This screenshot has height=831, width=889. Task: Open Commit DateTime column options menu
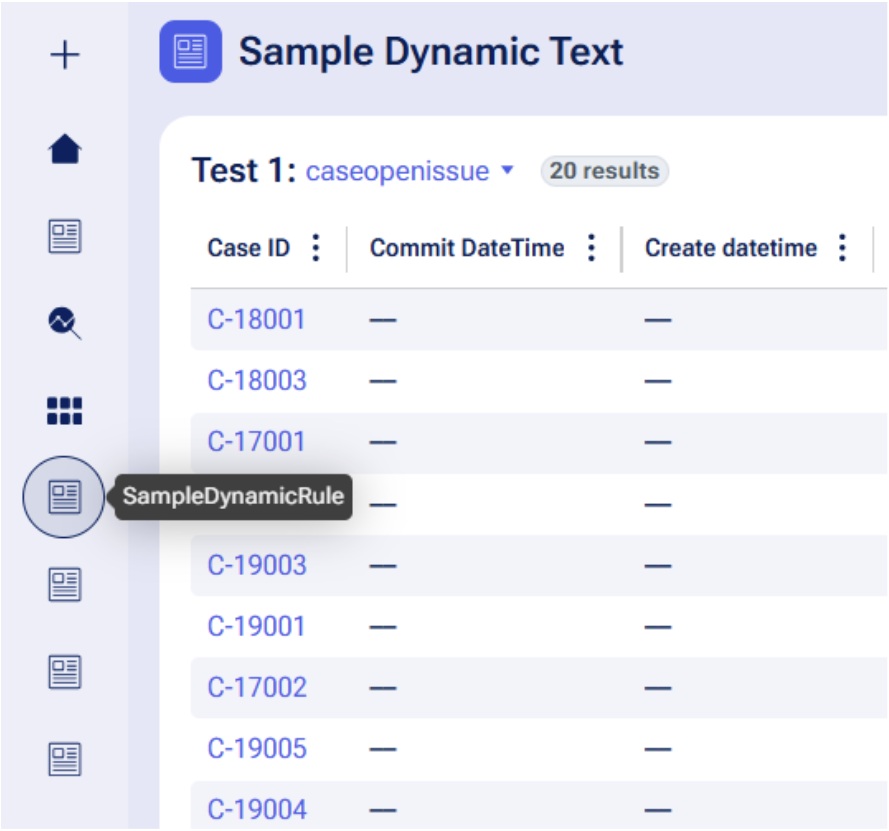(591, 248)
